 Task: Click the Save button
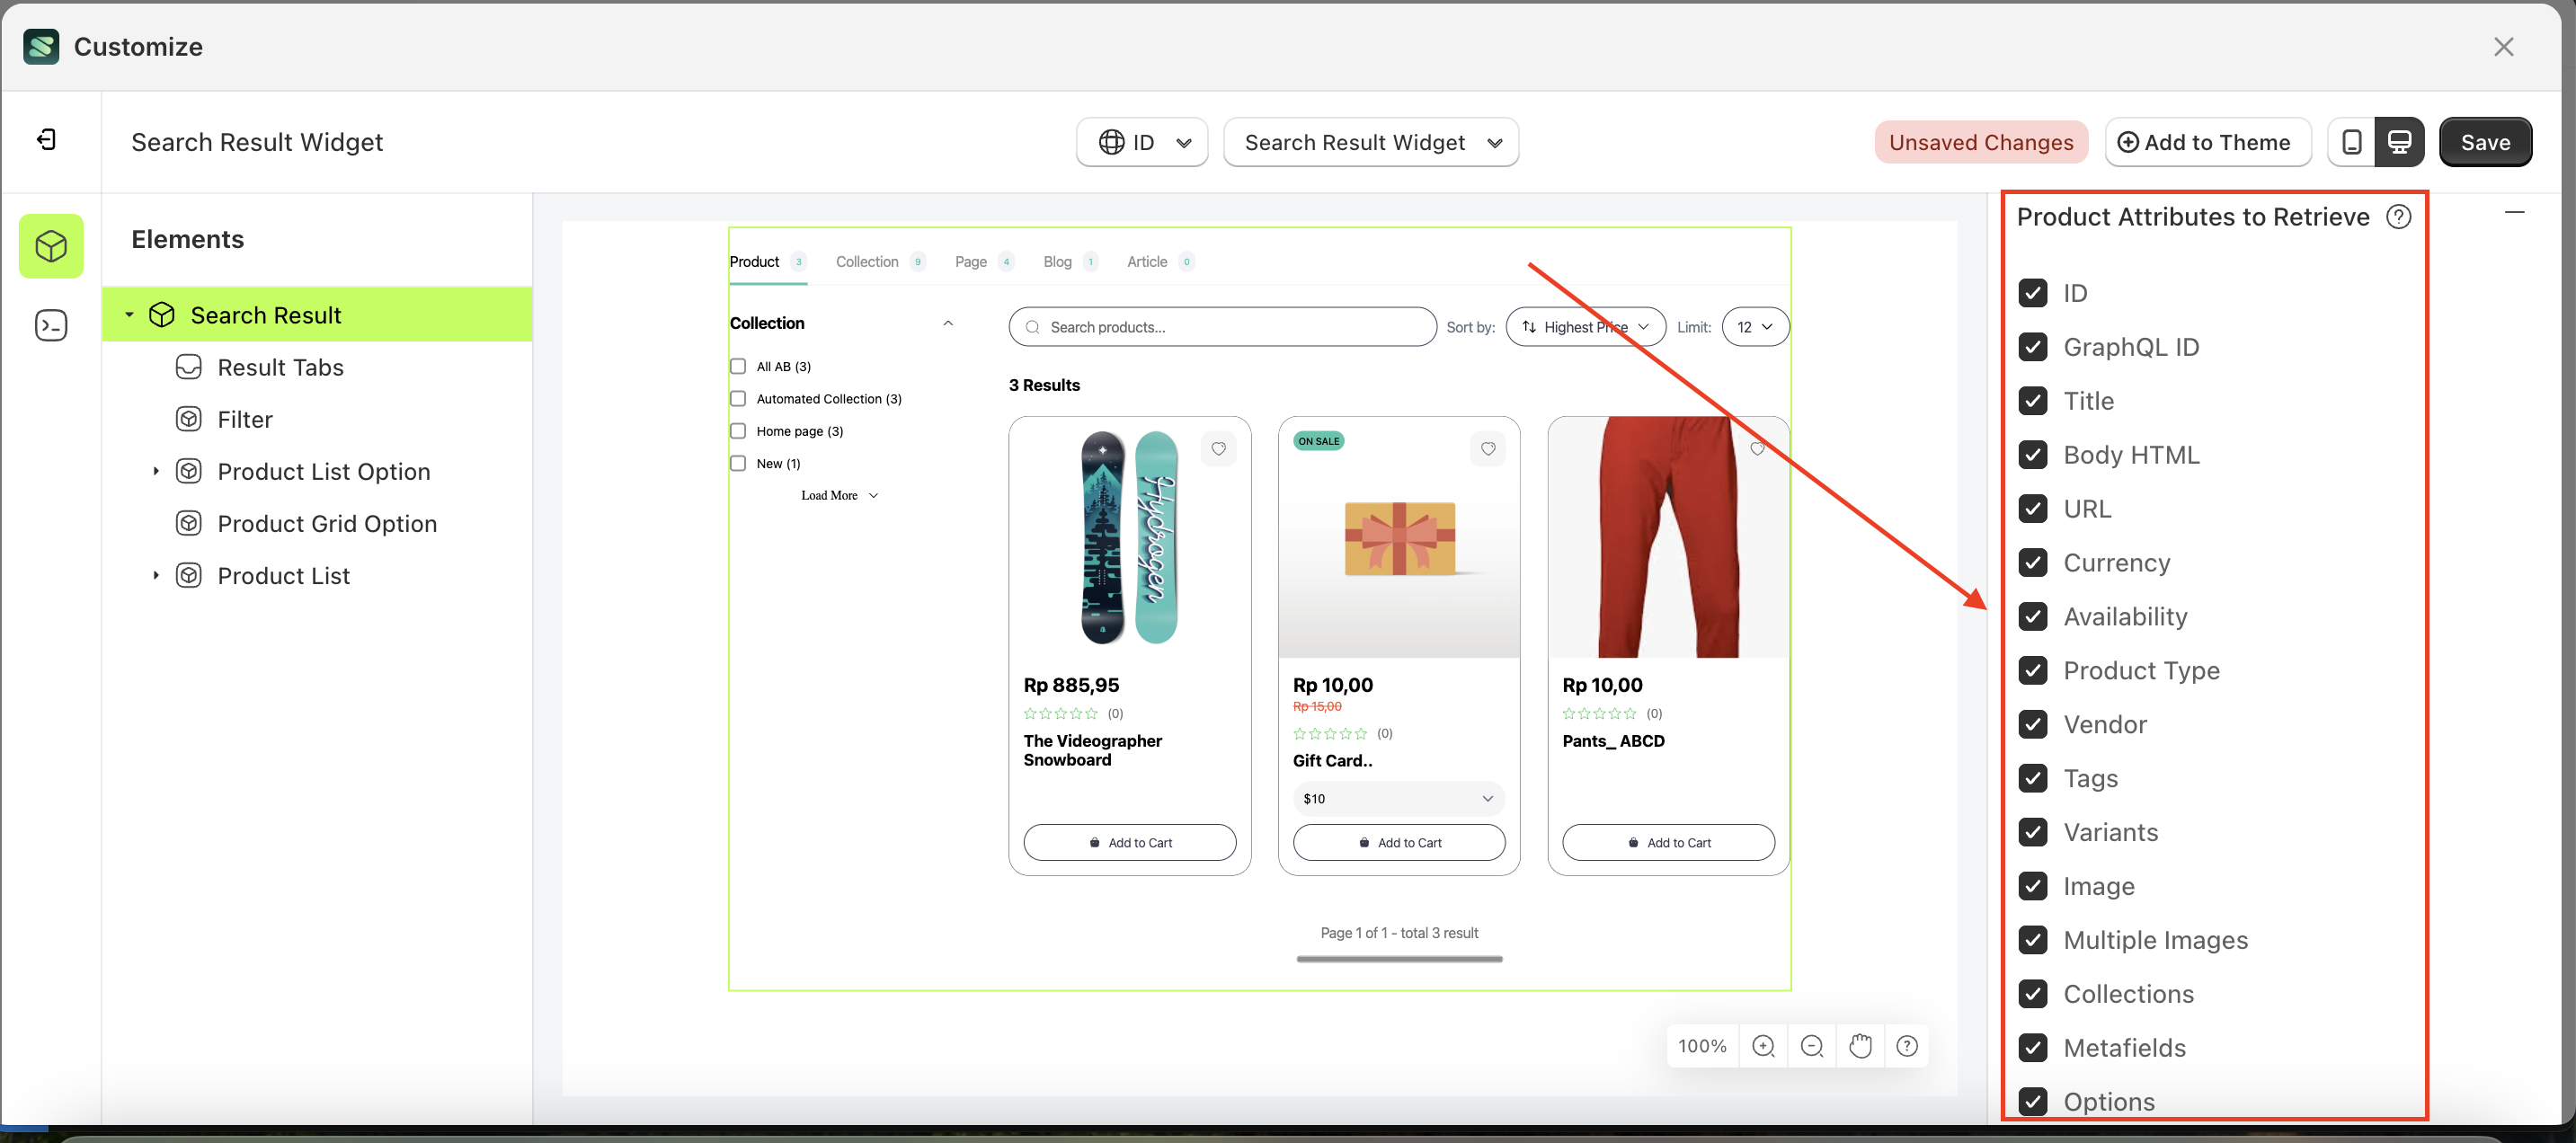click(x=2485, y=142)
